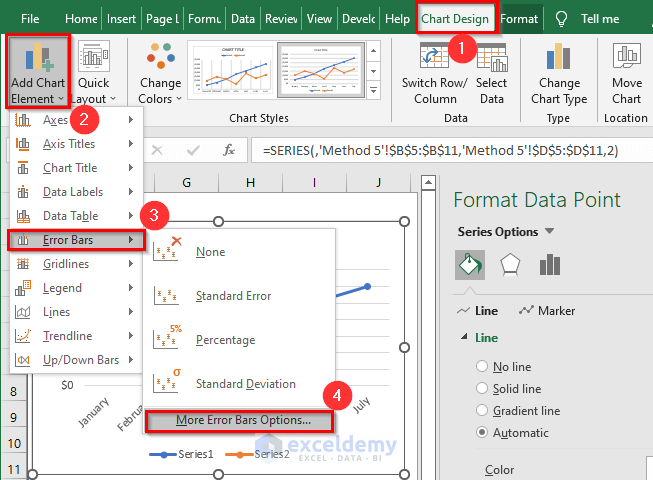Click Switch Row/Column button
653x480 pixels.
(434, 72)
